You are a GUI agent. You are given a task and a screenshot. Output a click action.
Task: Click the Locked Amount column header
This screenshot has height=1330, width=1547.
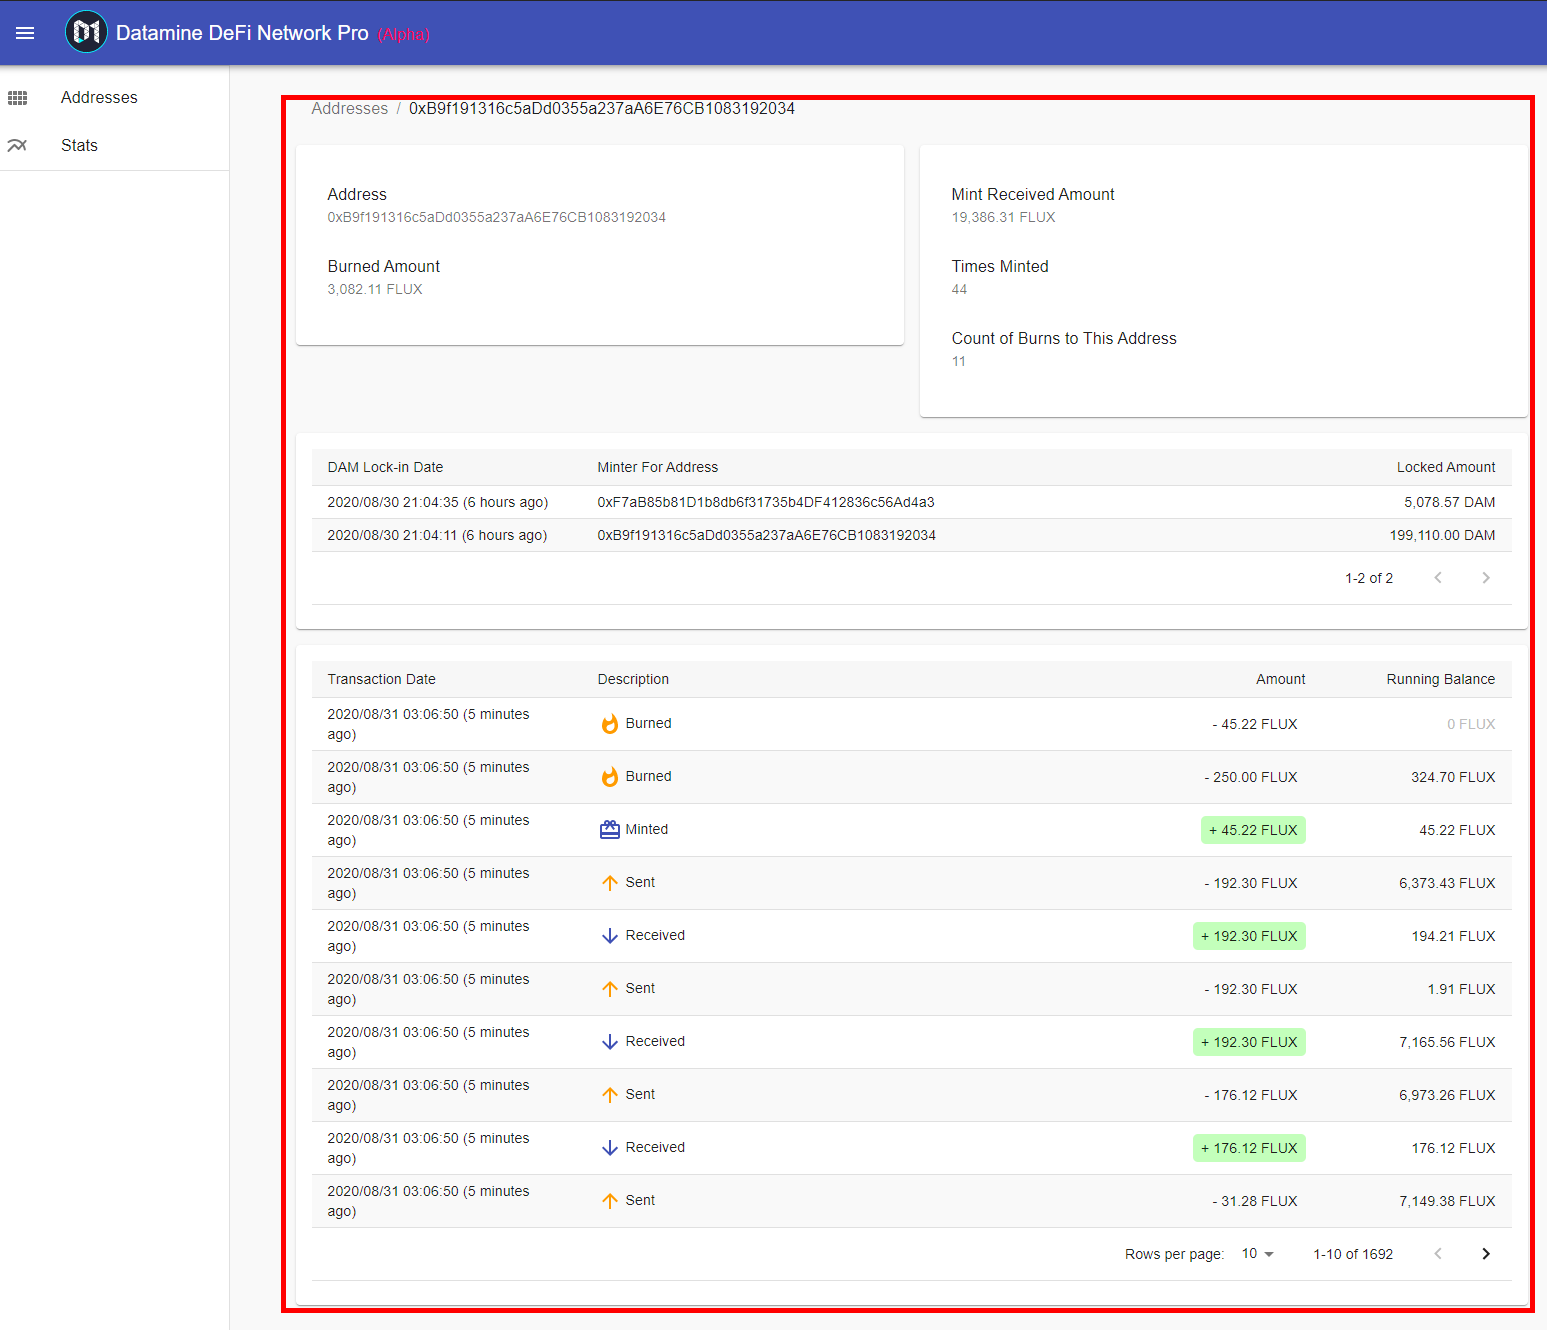click(1446, 467)
